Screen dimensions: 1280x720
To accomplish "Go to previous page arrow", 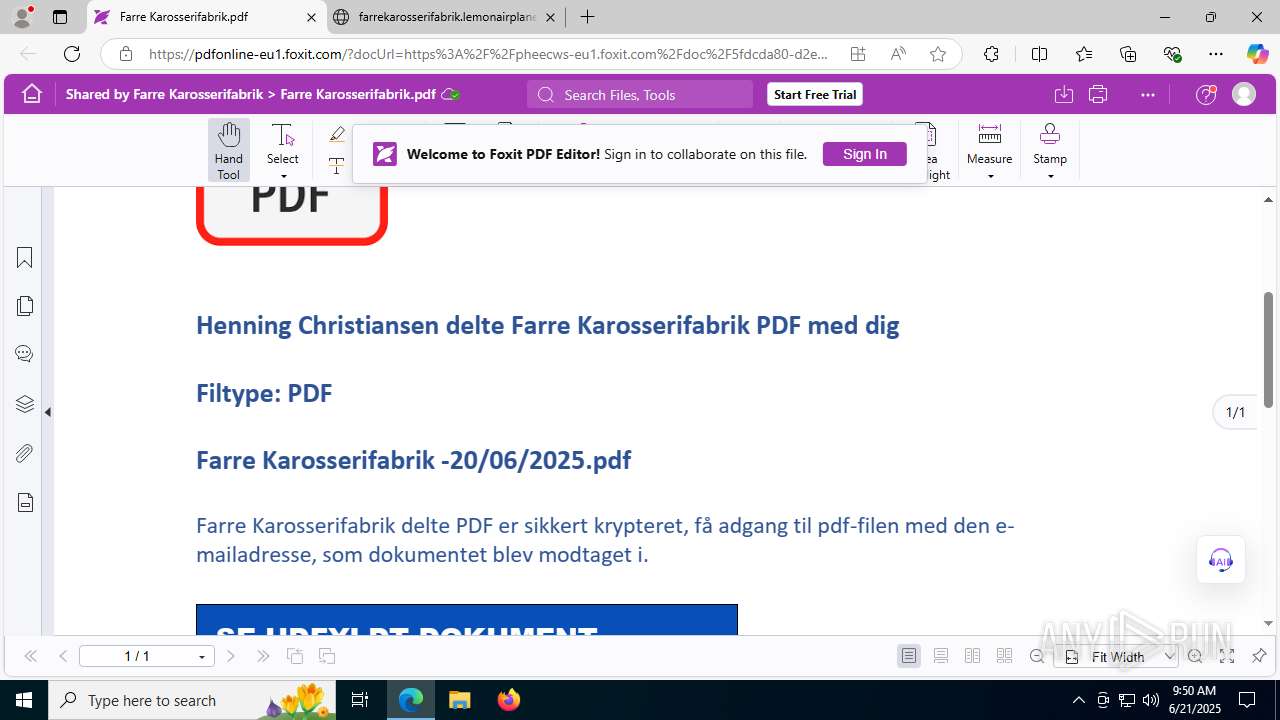I will point(63,656).
